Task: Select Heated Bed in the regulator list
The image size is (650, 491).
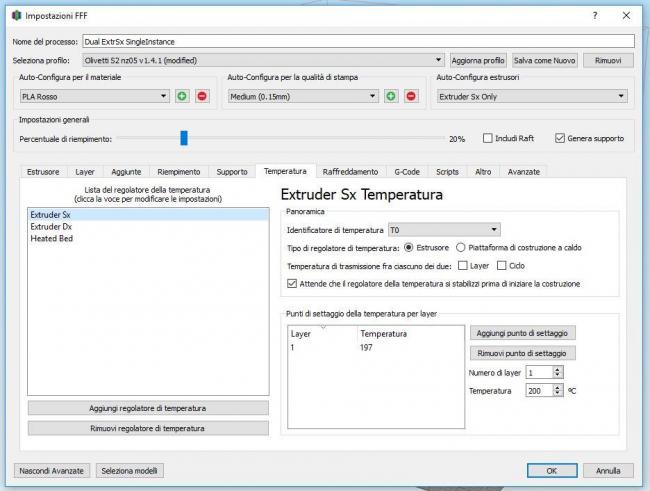Action: 50,239
